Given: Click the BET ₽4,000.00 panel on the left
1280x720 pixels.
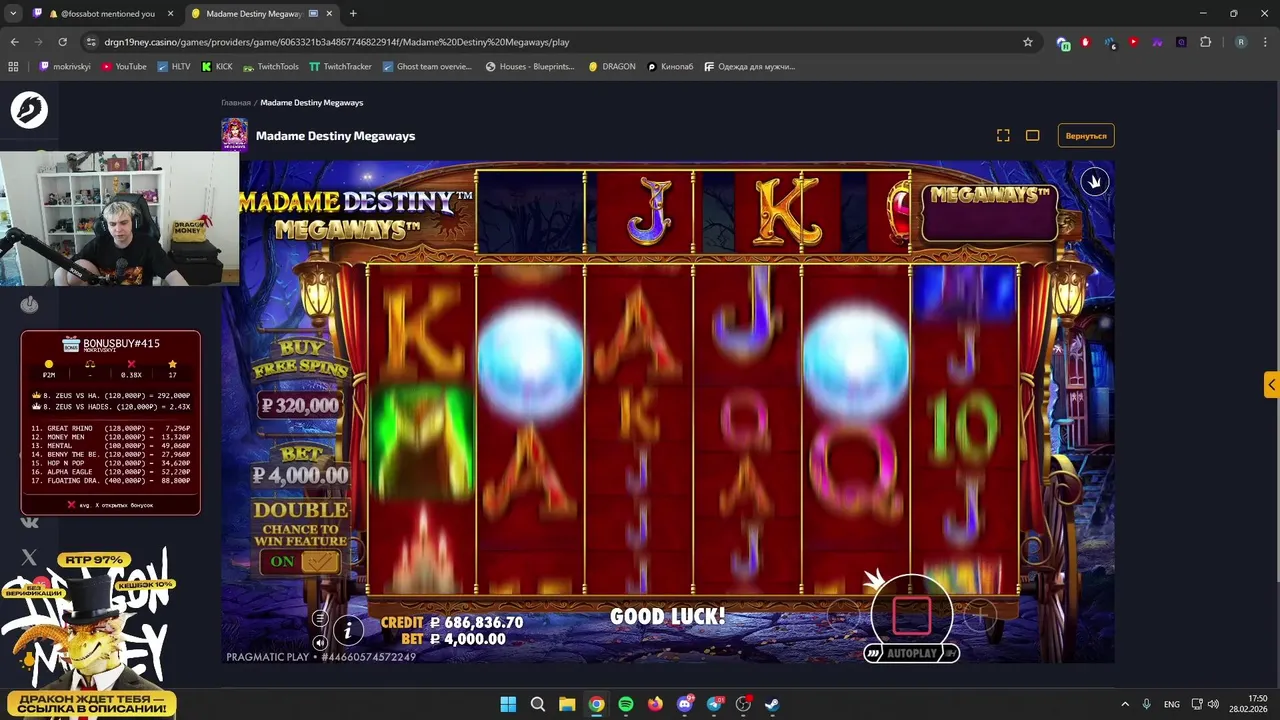Looking at the screenshot, I should click(x=300, y=467).
